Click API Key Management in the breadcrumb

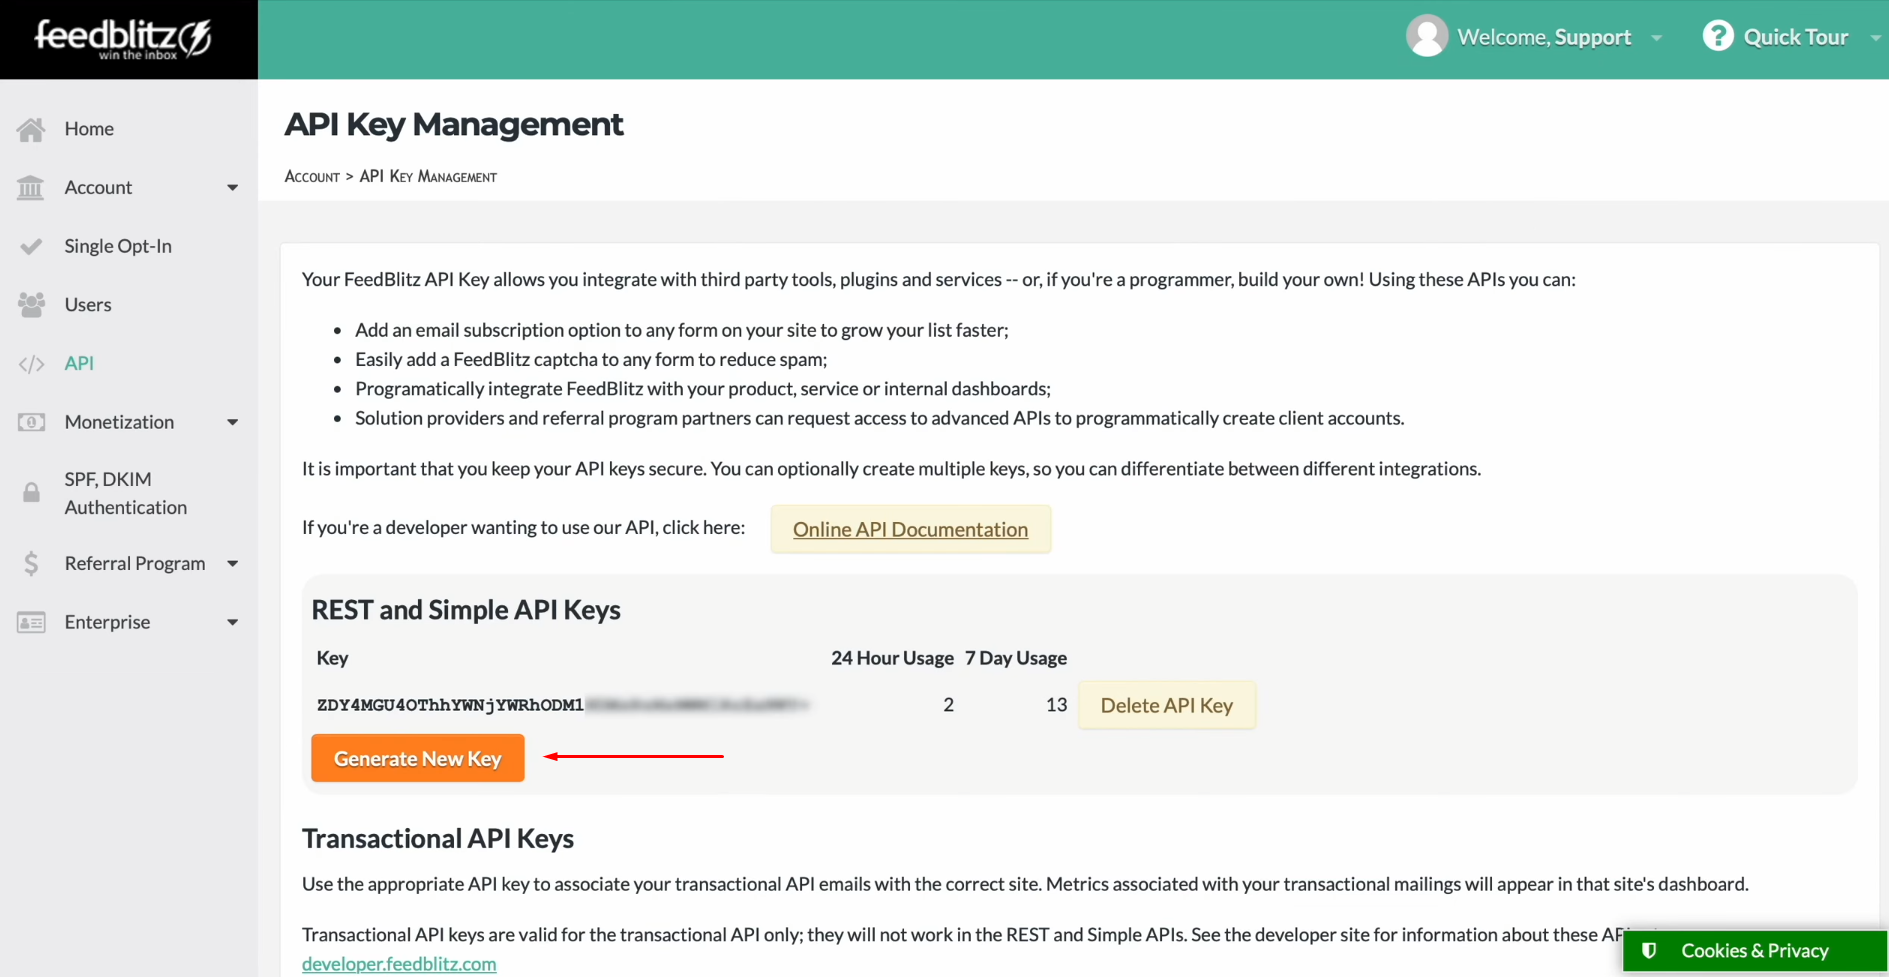pos(428,176)
